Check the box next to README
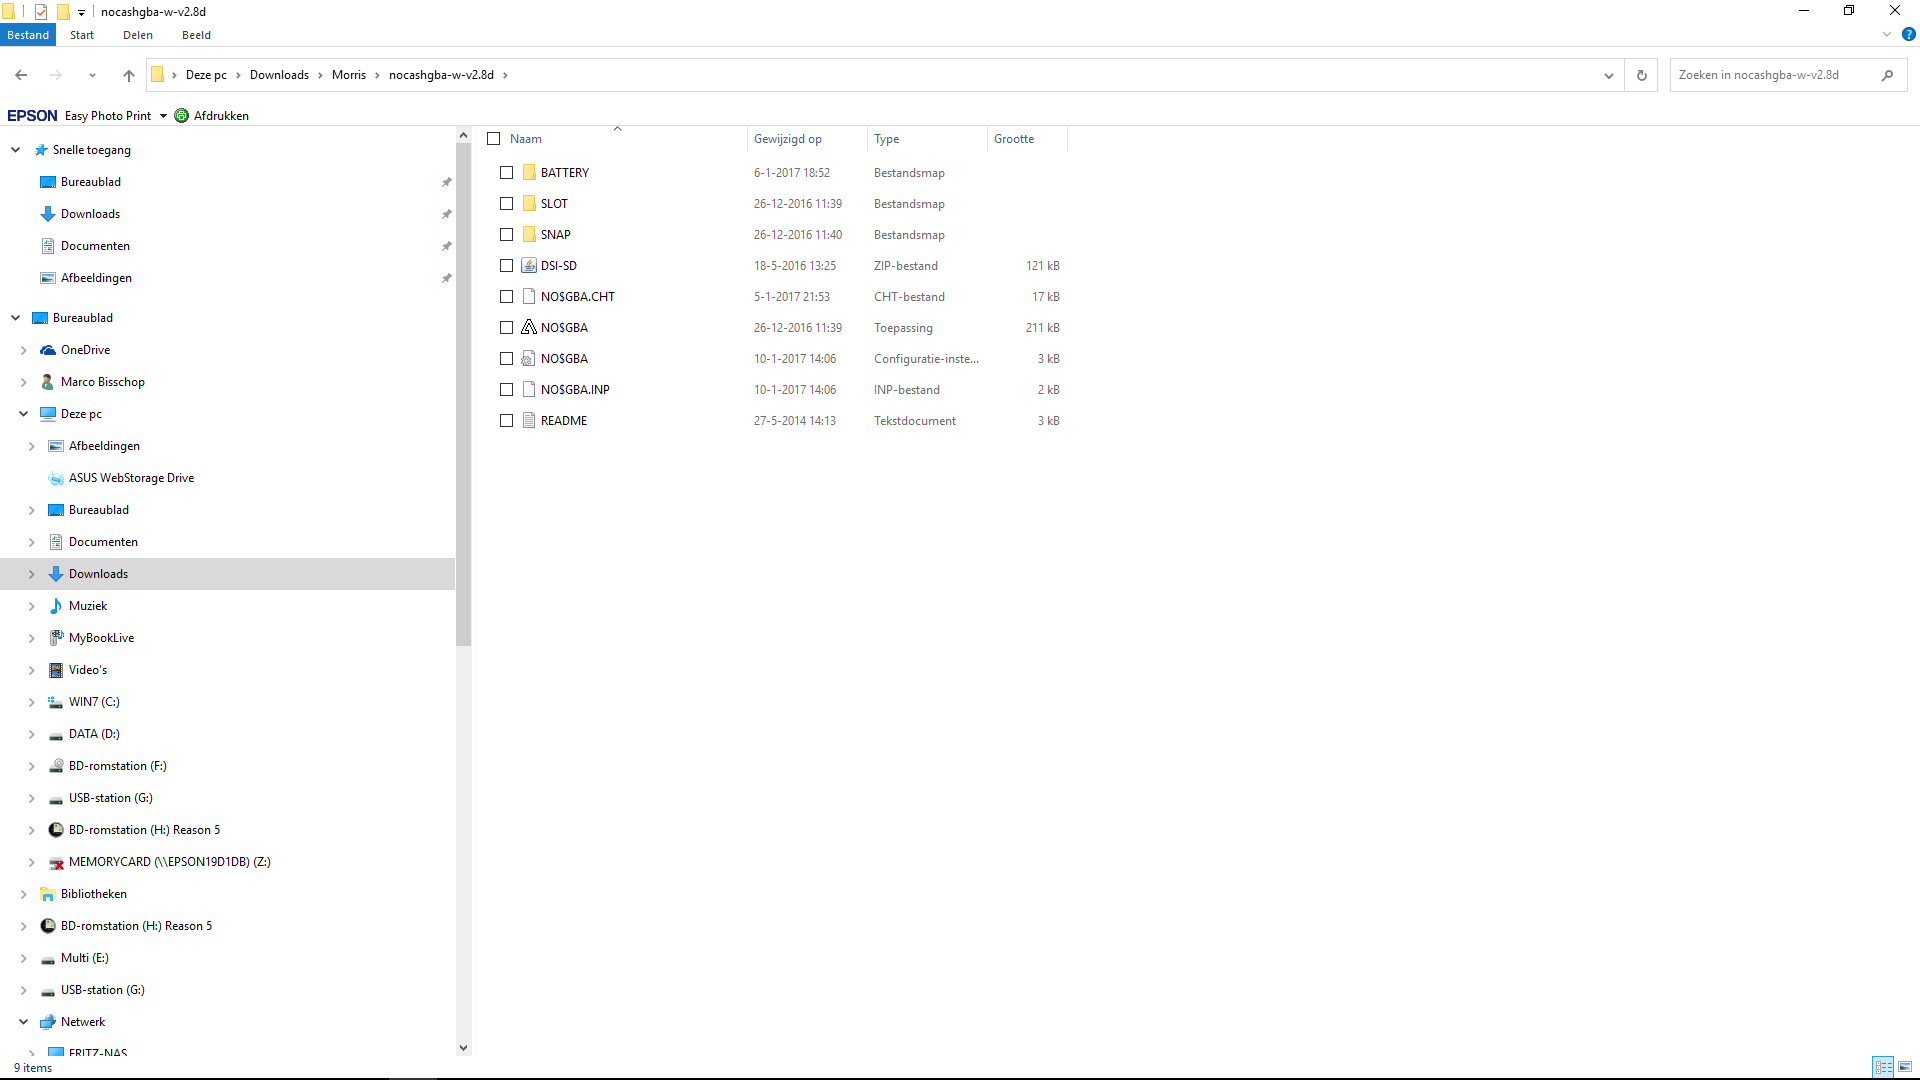This screenshot has width=1920, height=1080. click(507, 421)
